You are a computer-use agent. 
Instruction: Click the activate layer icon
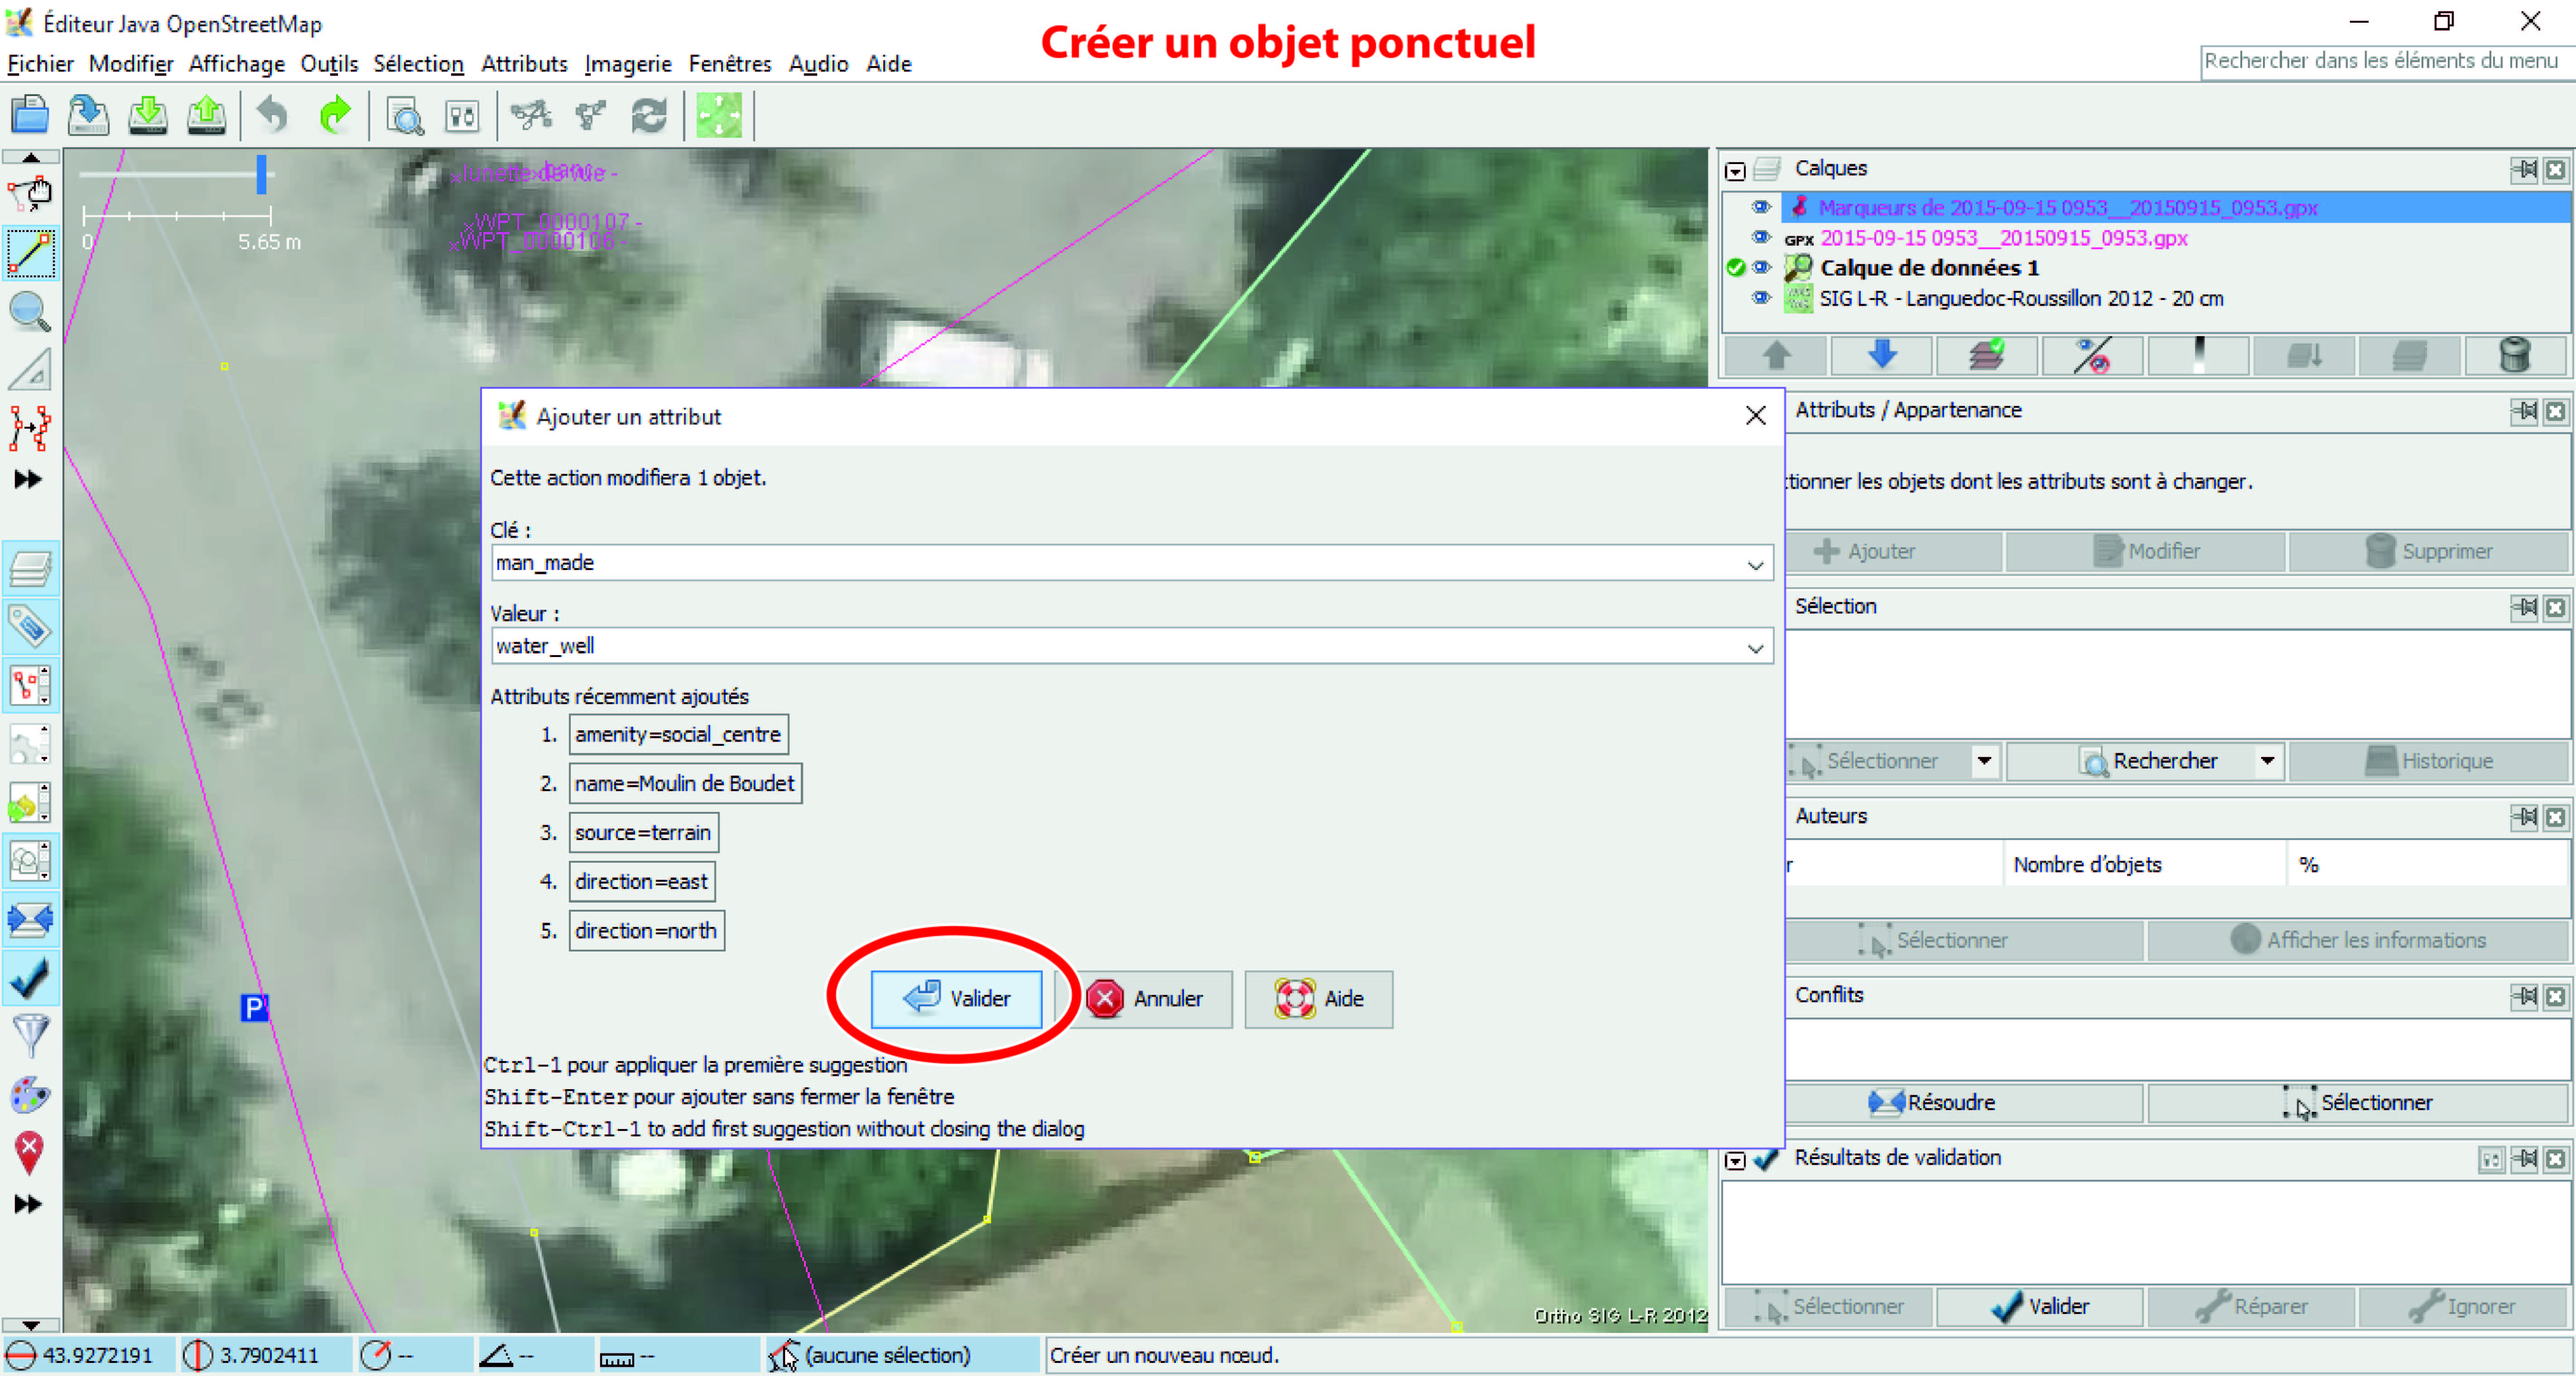click(1988, 355)
